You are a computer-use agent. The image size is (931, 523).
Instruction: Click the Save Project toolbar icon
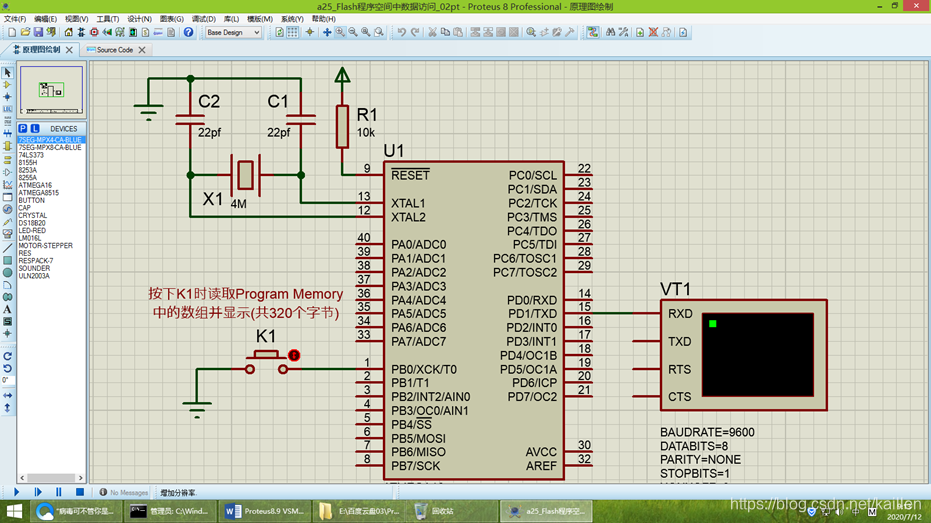pyautogui.click(x=38, y=32)
